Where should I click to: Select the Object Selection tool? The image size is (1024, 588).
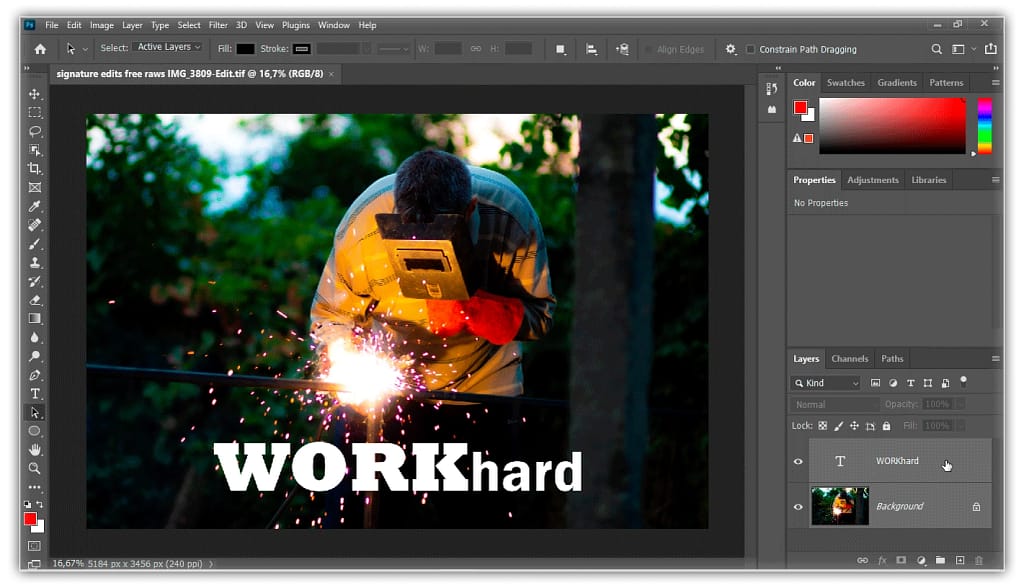35,150
